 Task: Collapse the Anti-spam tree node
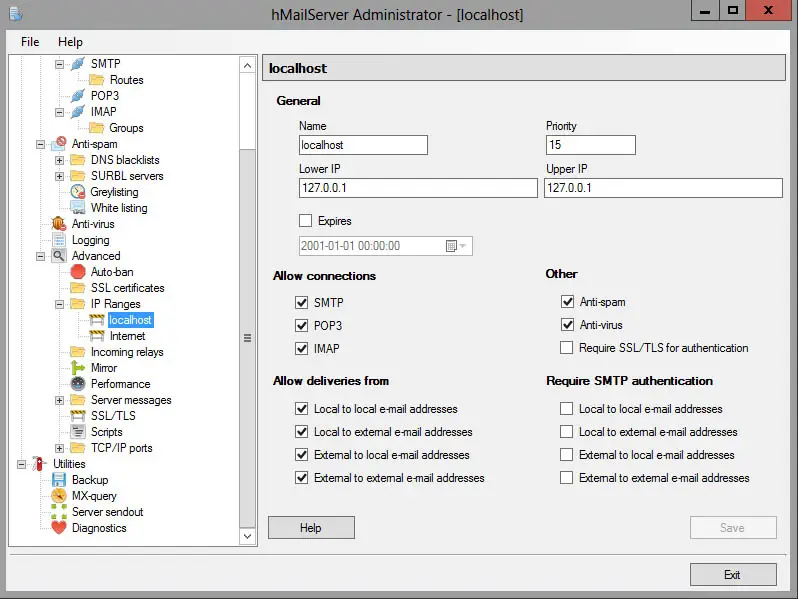41,144
